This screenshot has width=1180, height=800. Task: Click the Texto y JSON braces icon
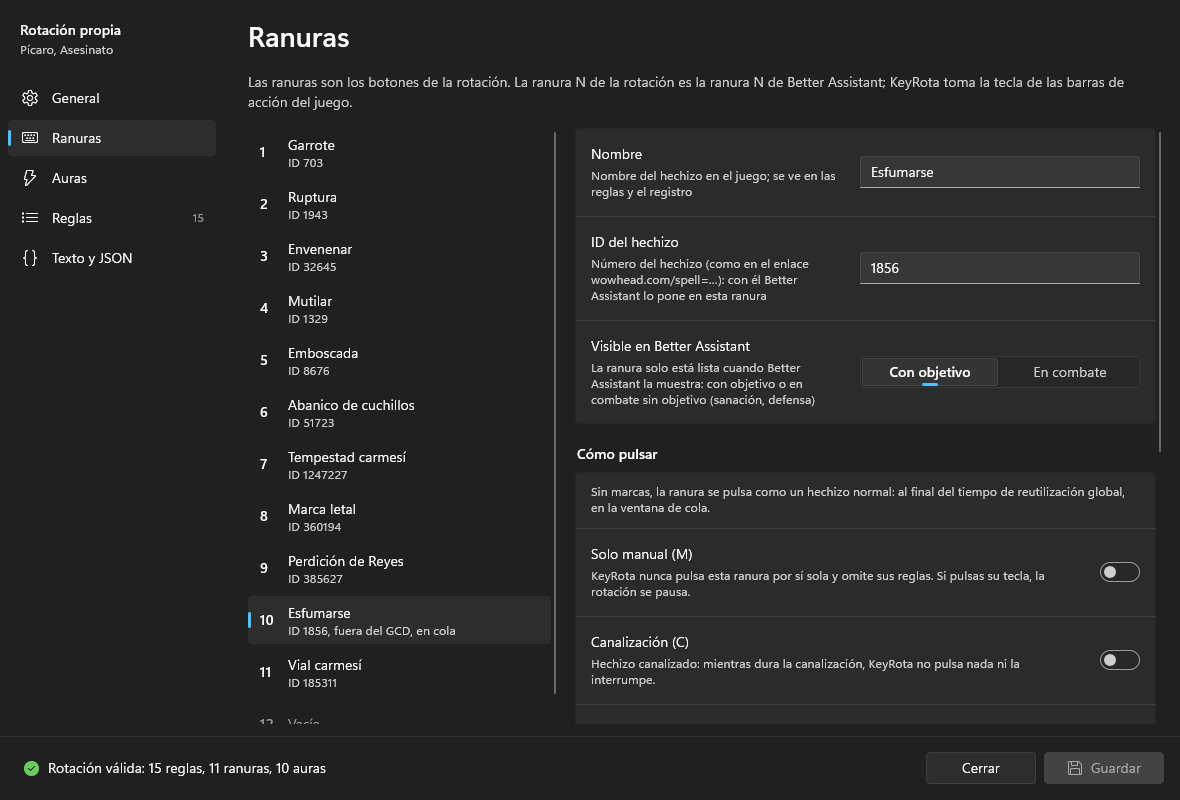click(30, 257)
